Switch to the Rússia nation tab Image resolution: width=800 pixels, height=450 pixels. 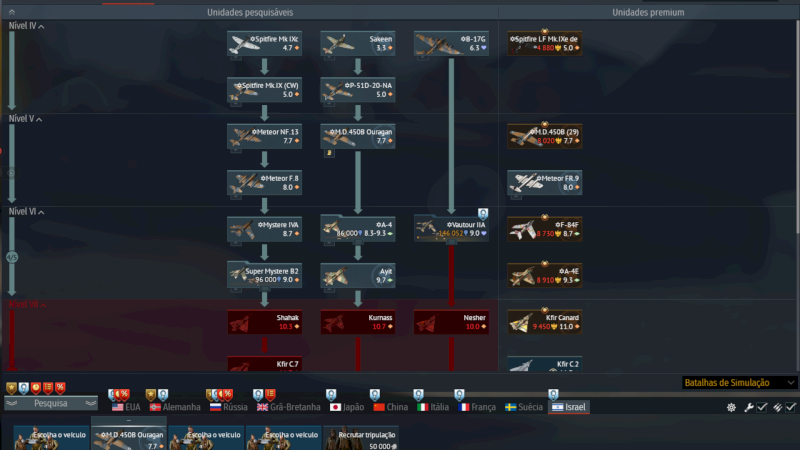(229, 407)
